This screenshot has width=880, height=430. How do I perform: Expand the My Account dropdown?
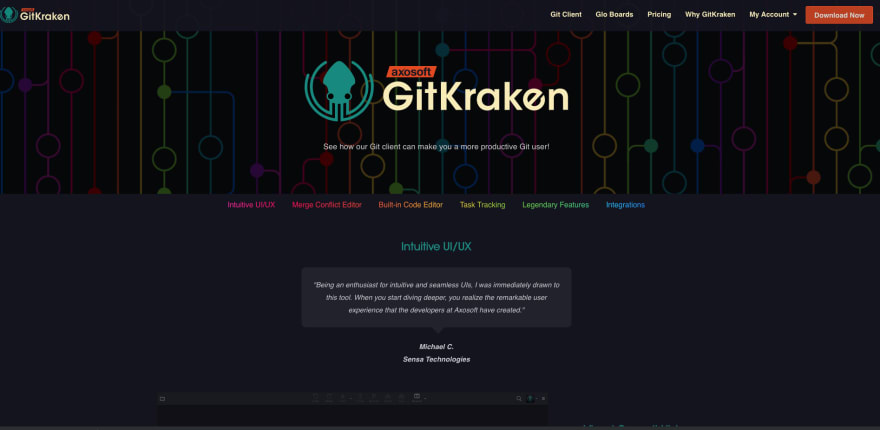[x=773, y=15]
